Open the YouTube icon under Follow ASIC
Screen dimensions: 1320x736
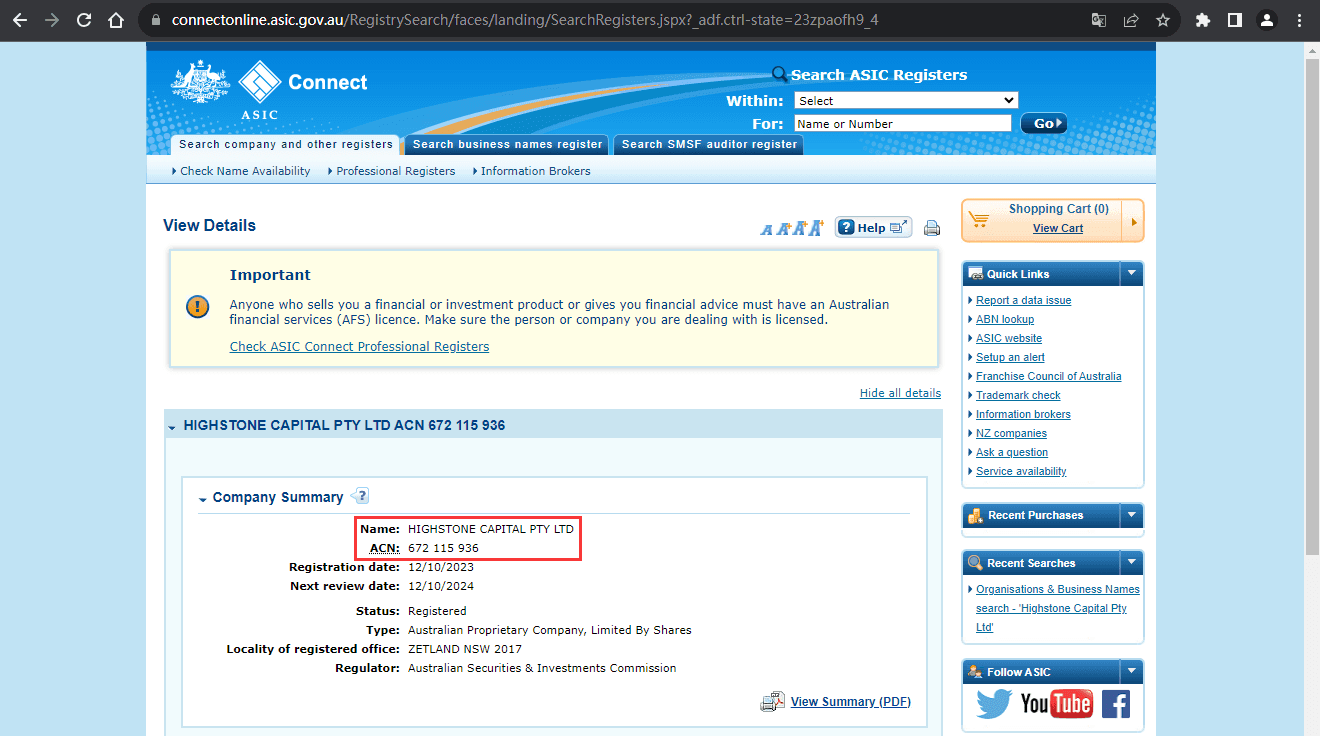tap(1056, 704)
